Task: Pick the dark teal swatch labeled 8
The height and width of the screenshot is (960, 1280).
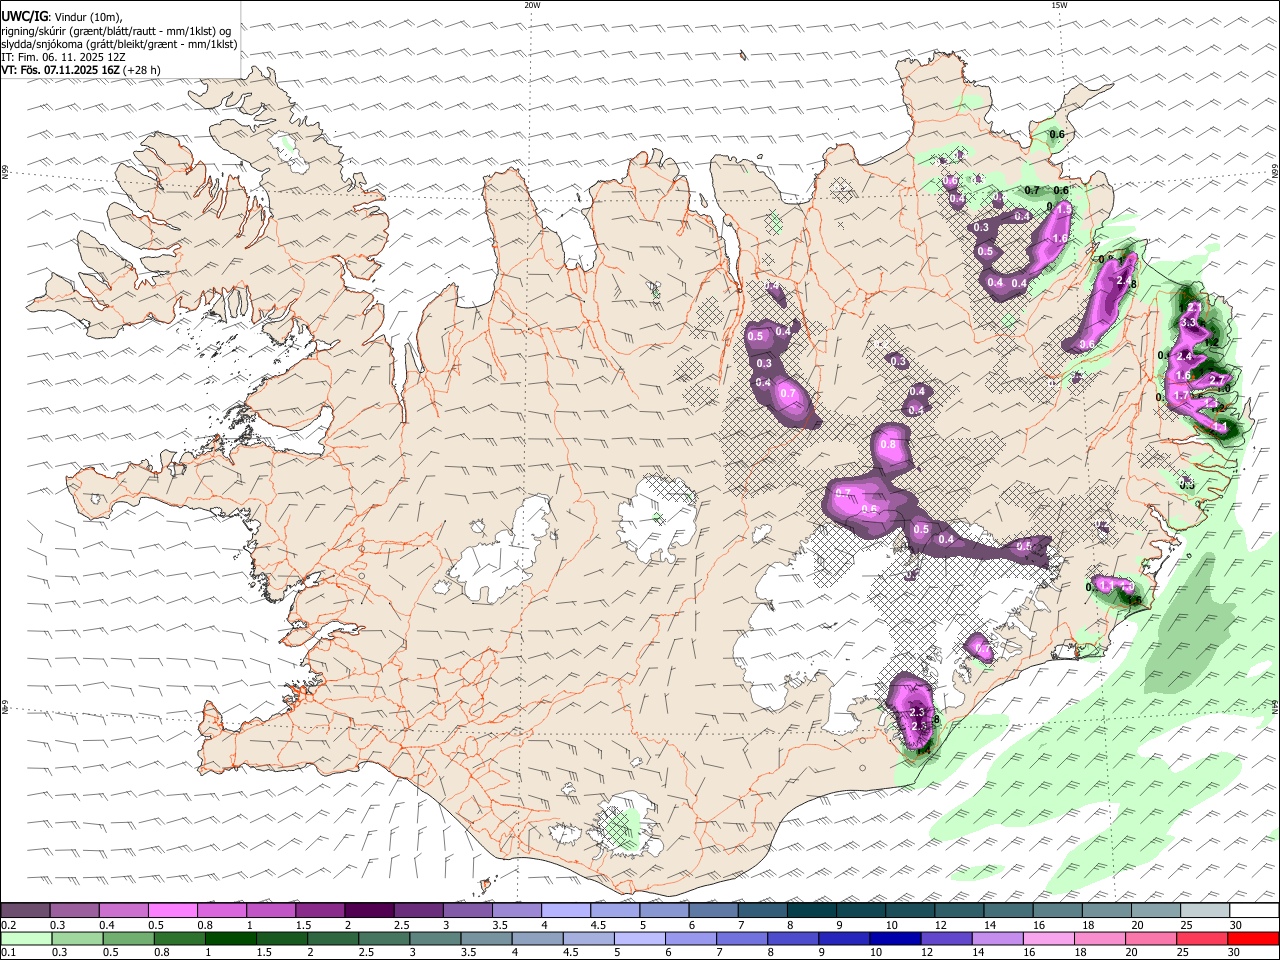Action: click(x=810, y=910)
